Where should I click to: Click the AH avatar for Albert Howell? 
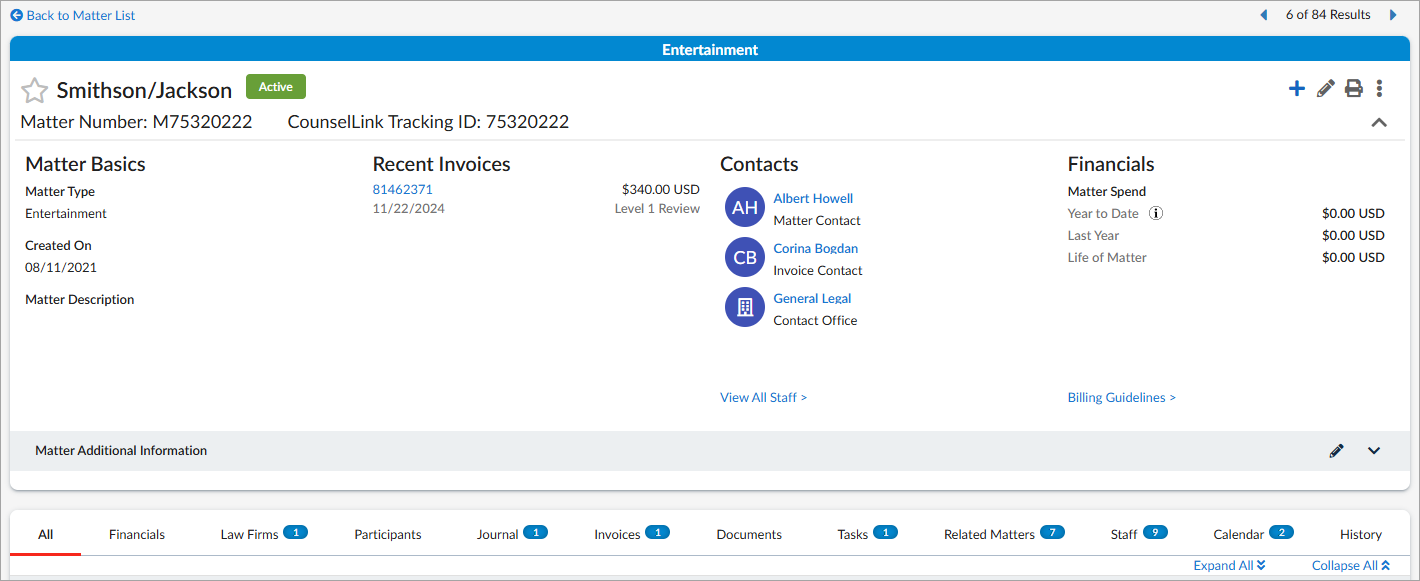tap(744, 207)
